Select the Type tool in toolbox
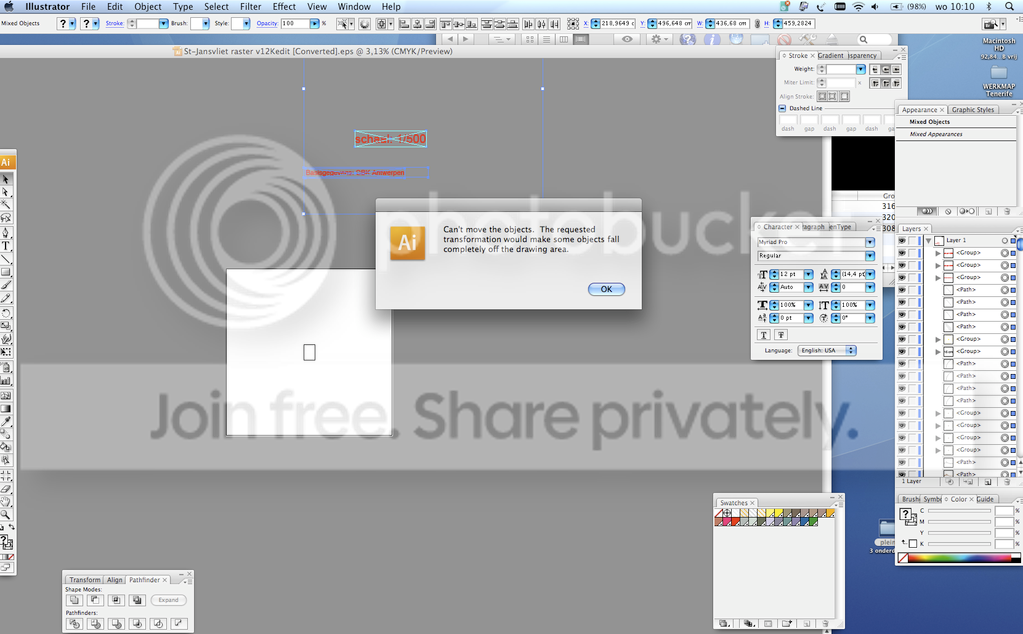 pos(6,246)
